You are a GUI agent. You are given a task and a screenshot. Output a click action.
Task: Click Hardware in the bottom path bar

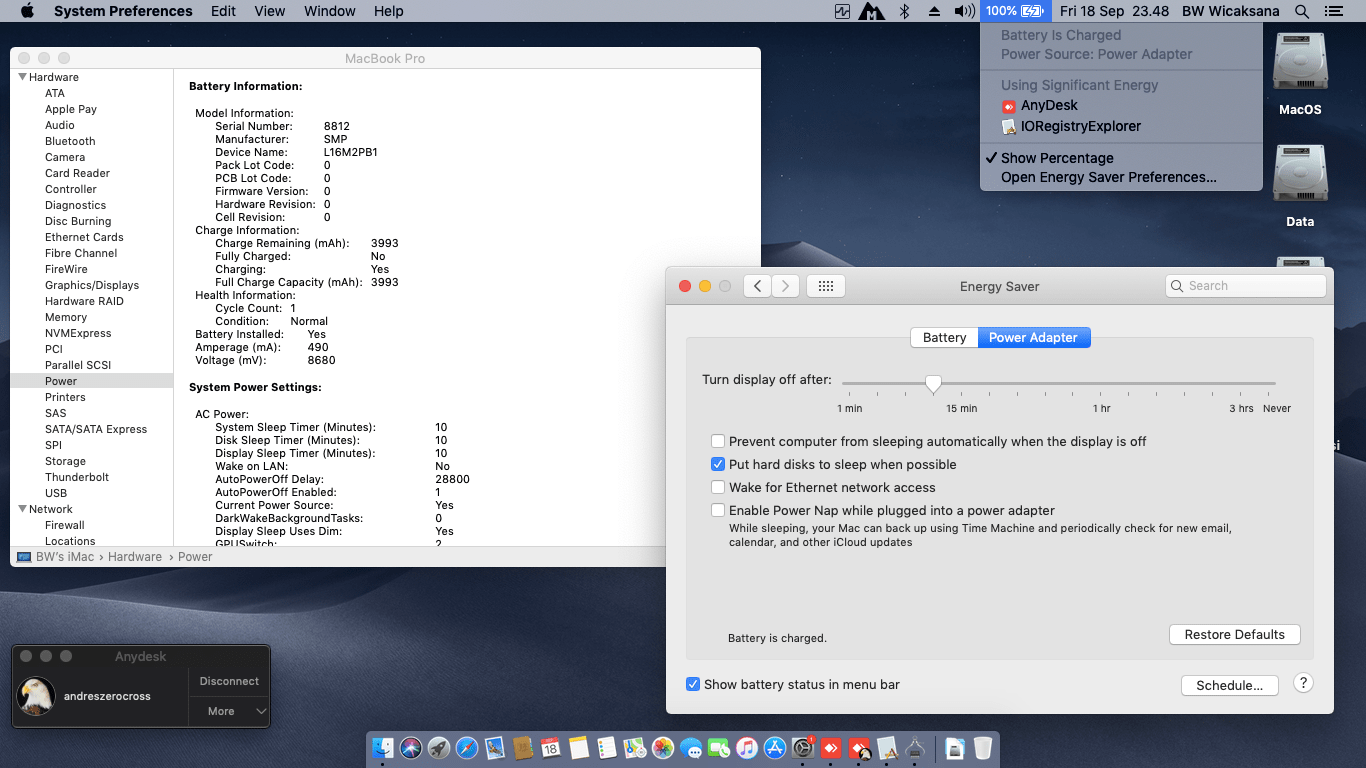pos(135,557)
